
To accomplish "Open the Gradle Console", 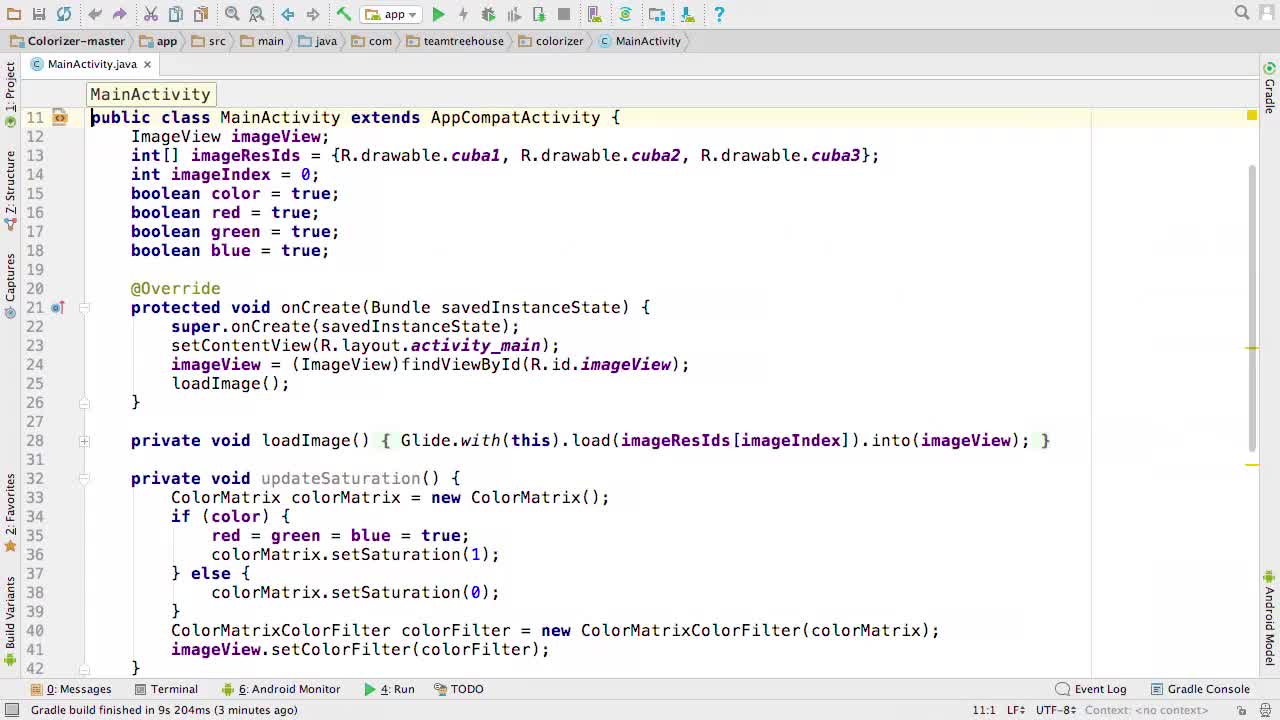I will (x=1200, y=689).
